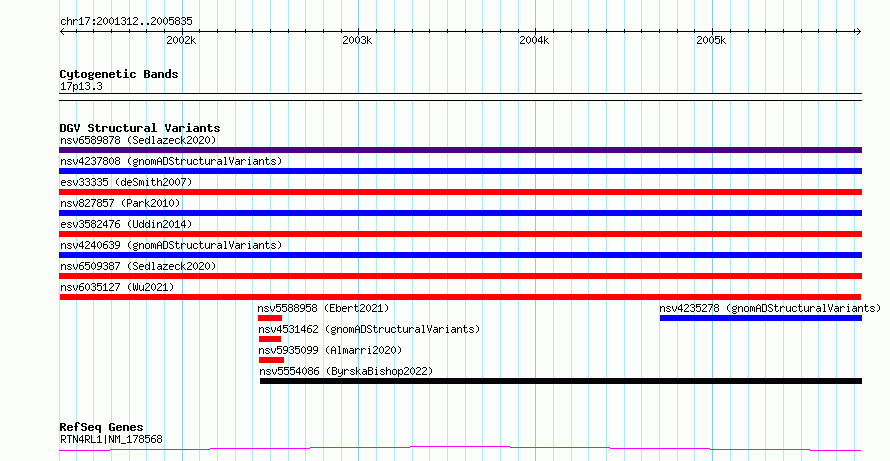
Task: Open the nsv4240639 (gnomADStructuralVariants) label
Action: pyautogui.click(x=171, y=245)
